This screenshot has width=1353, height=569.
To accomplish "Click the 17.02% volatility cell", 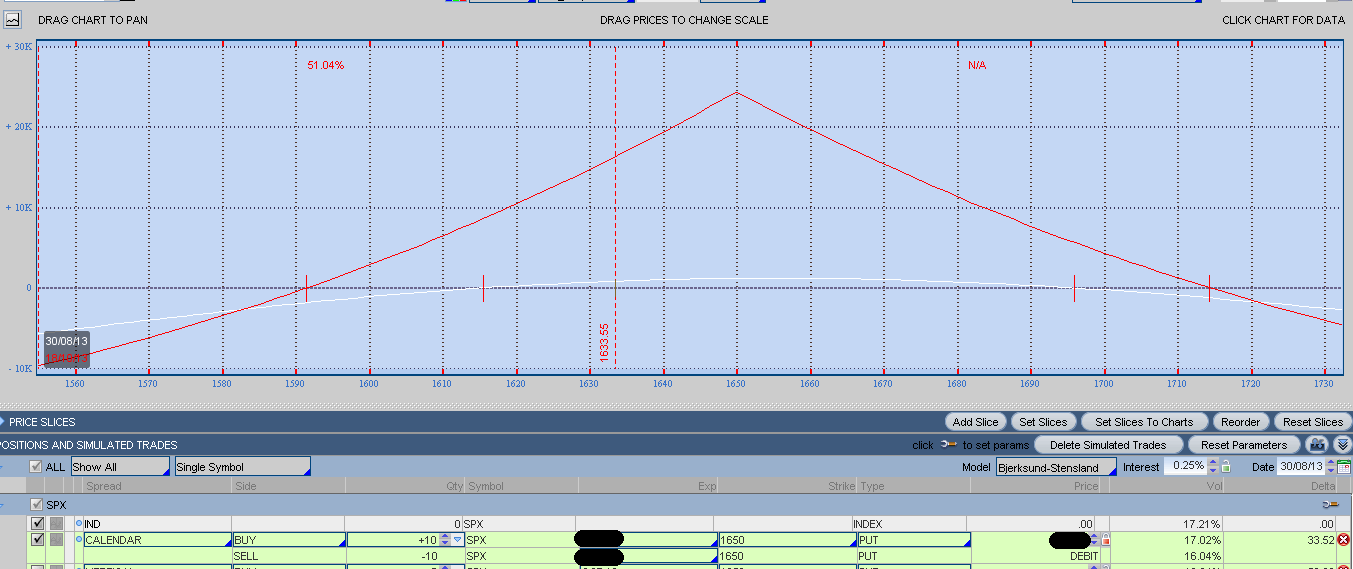I will click(1166, 540).
